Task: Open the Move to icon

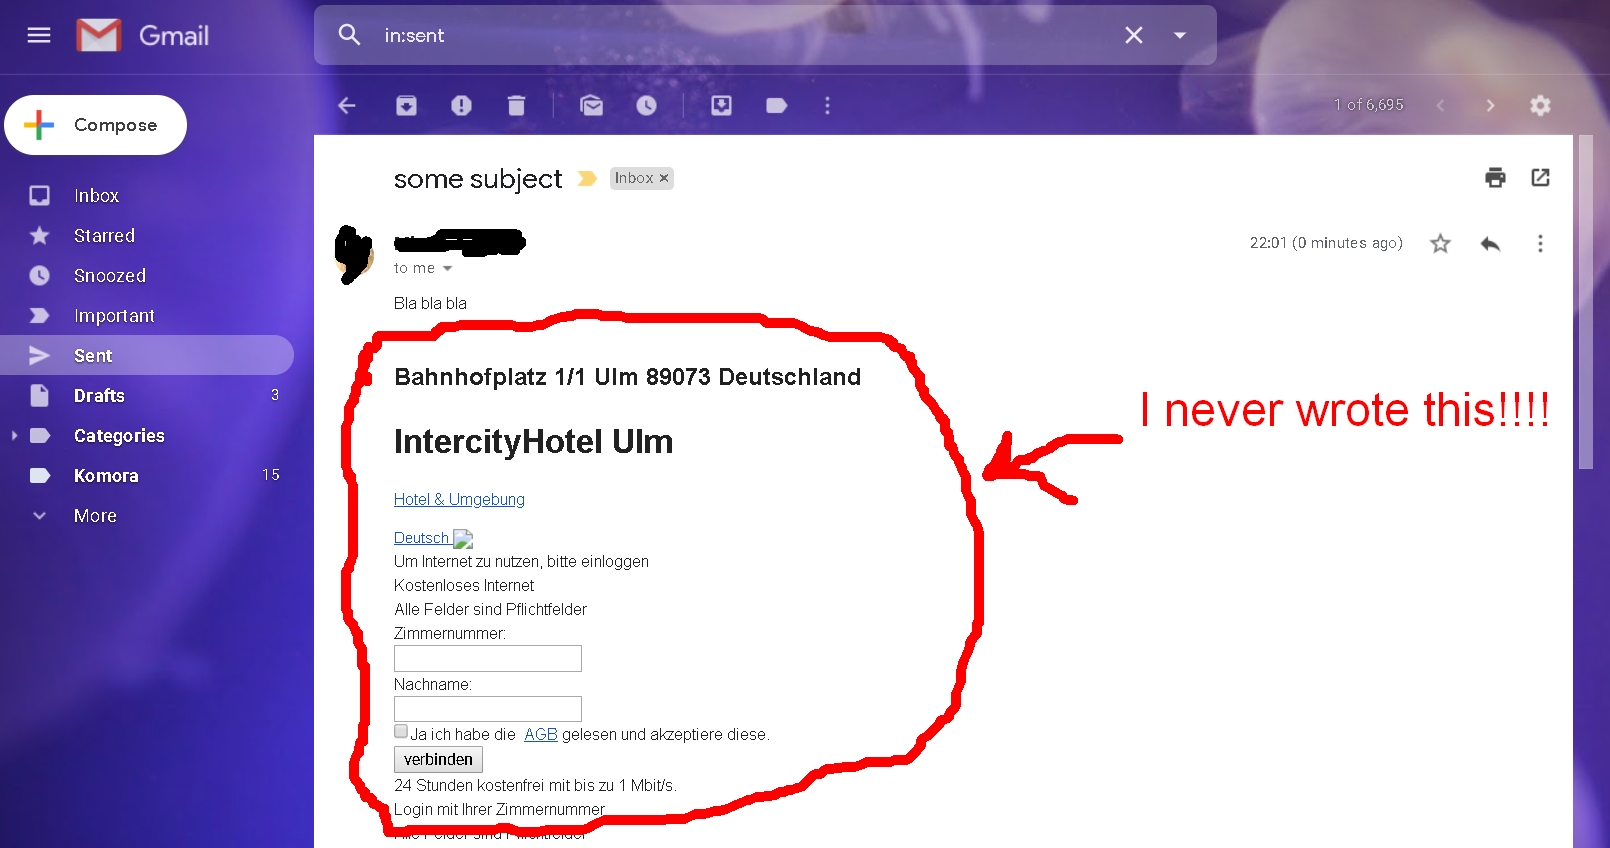Action: coord(721,105)
